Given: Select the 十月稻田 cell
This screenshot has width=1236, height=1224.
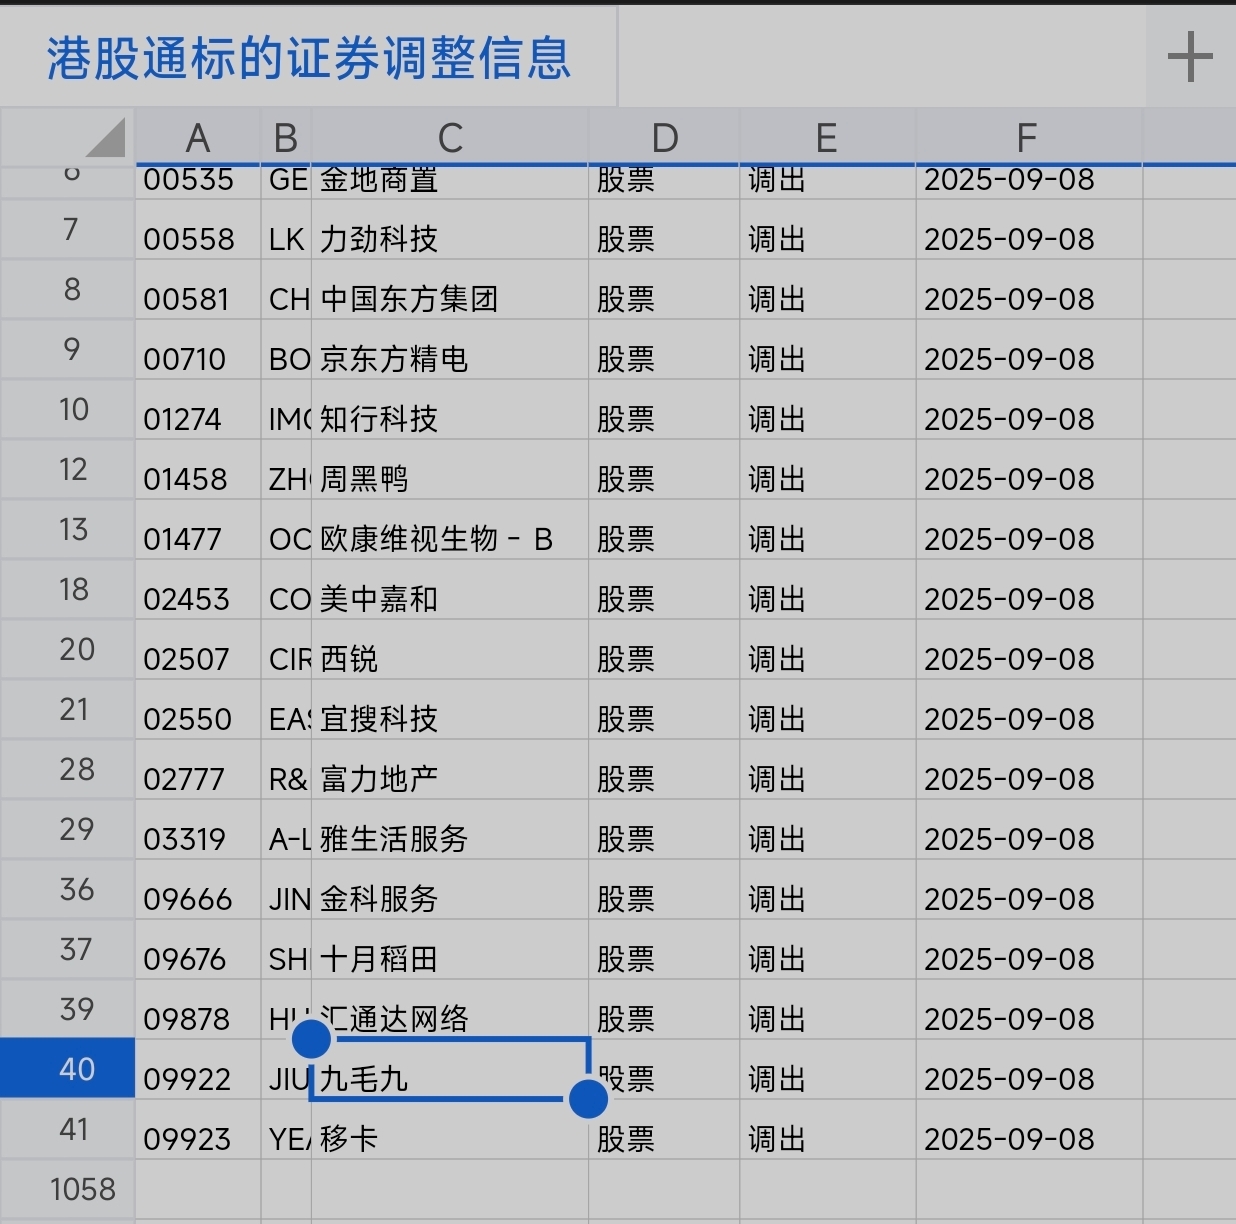Looking at the screenshot, I should 450,950.
